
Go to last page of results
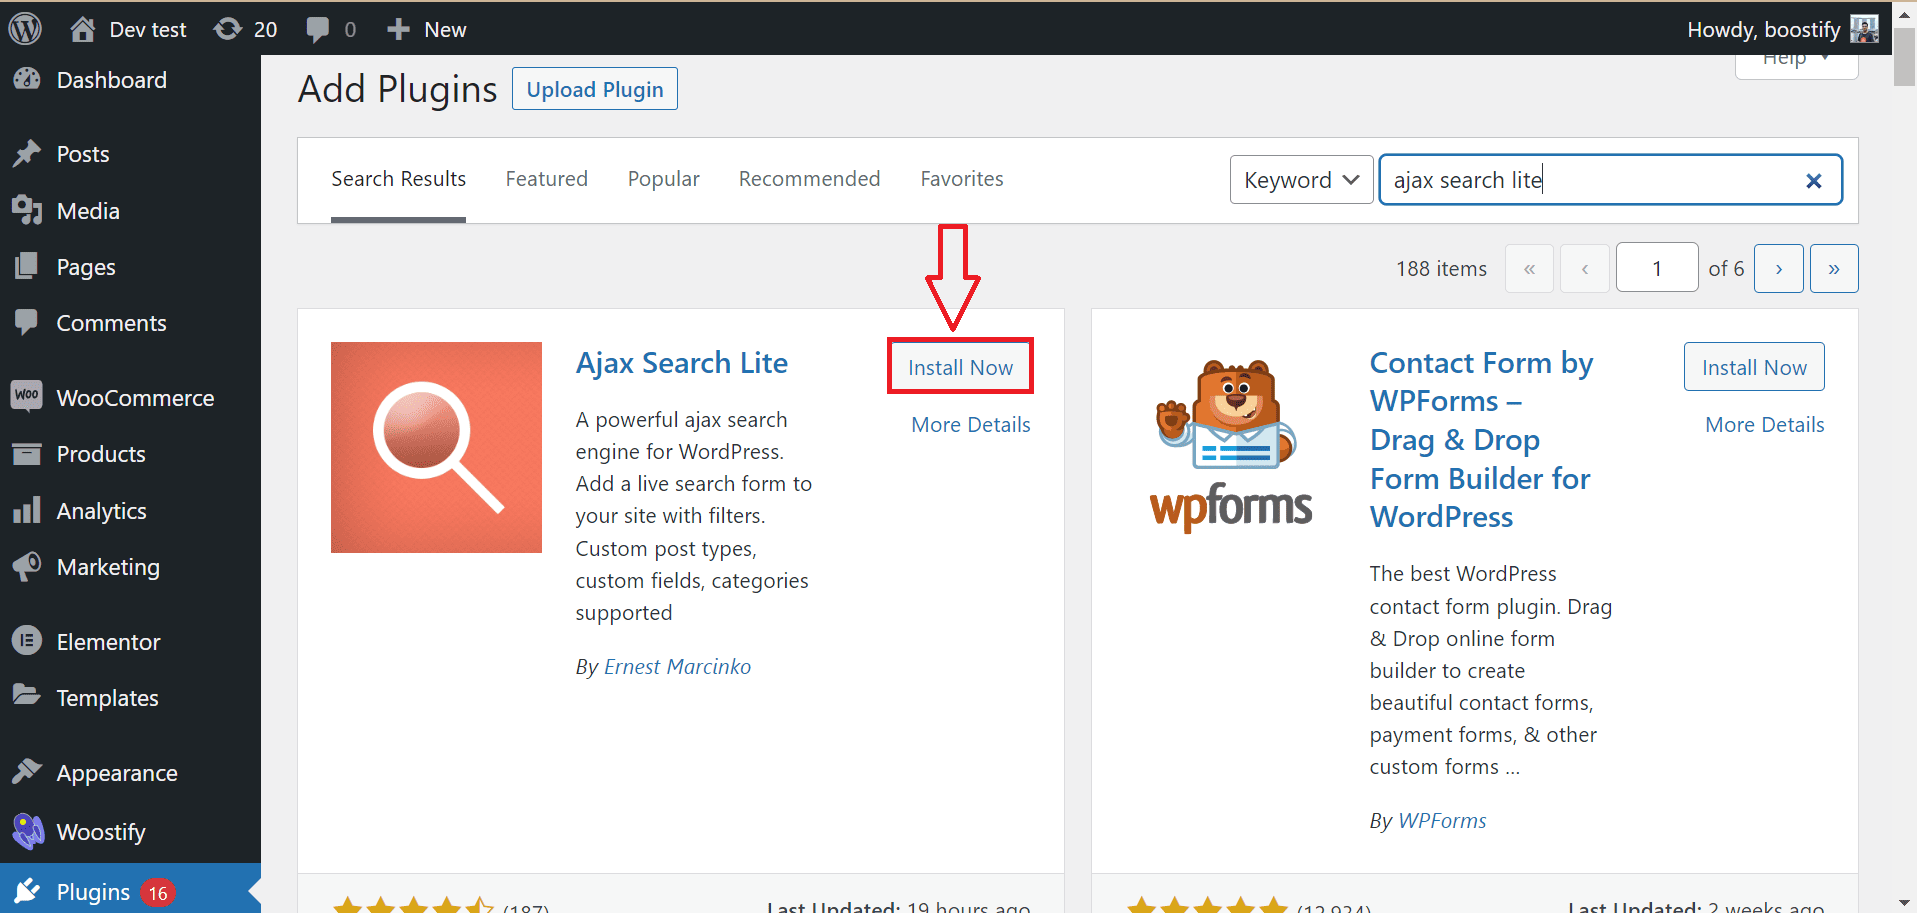coord(1834,268)
